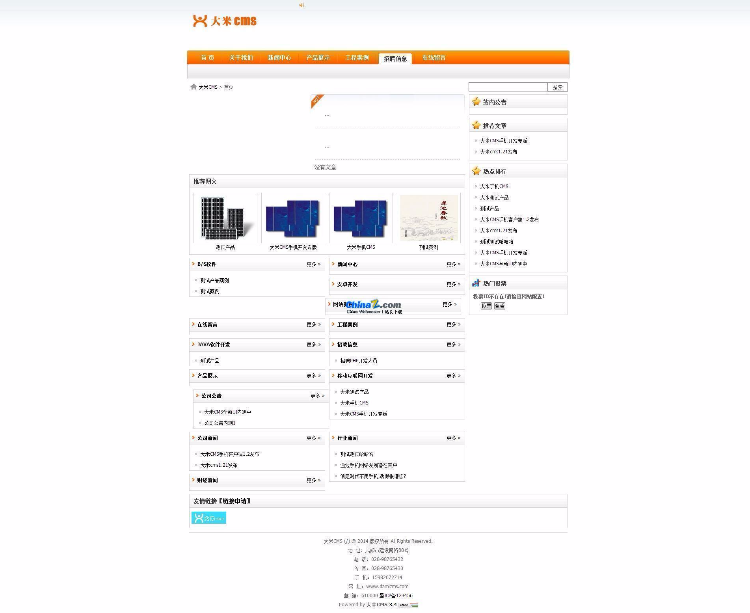Open the 产品展示 tab in the navigation bar
The image size is (750, 613).
(318, 58)
